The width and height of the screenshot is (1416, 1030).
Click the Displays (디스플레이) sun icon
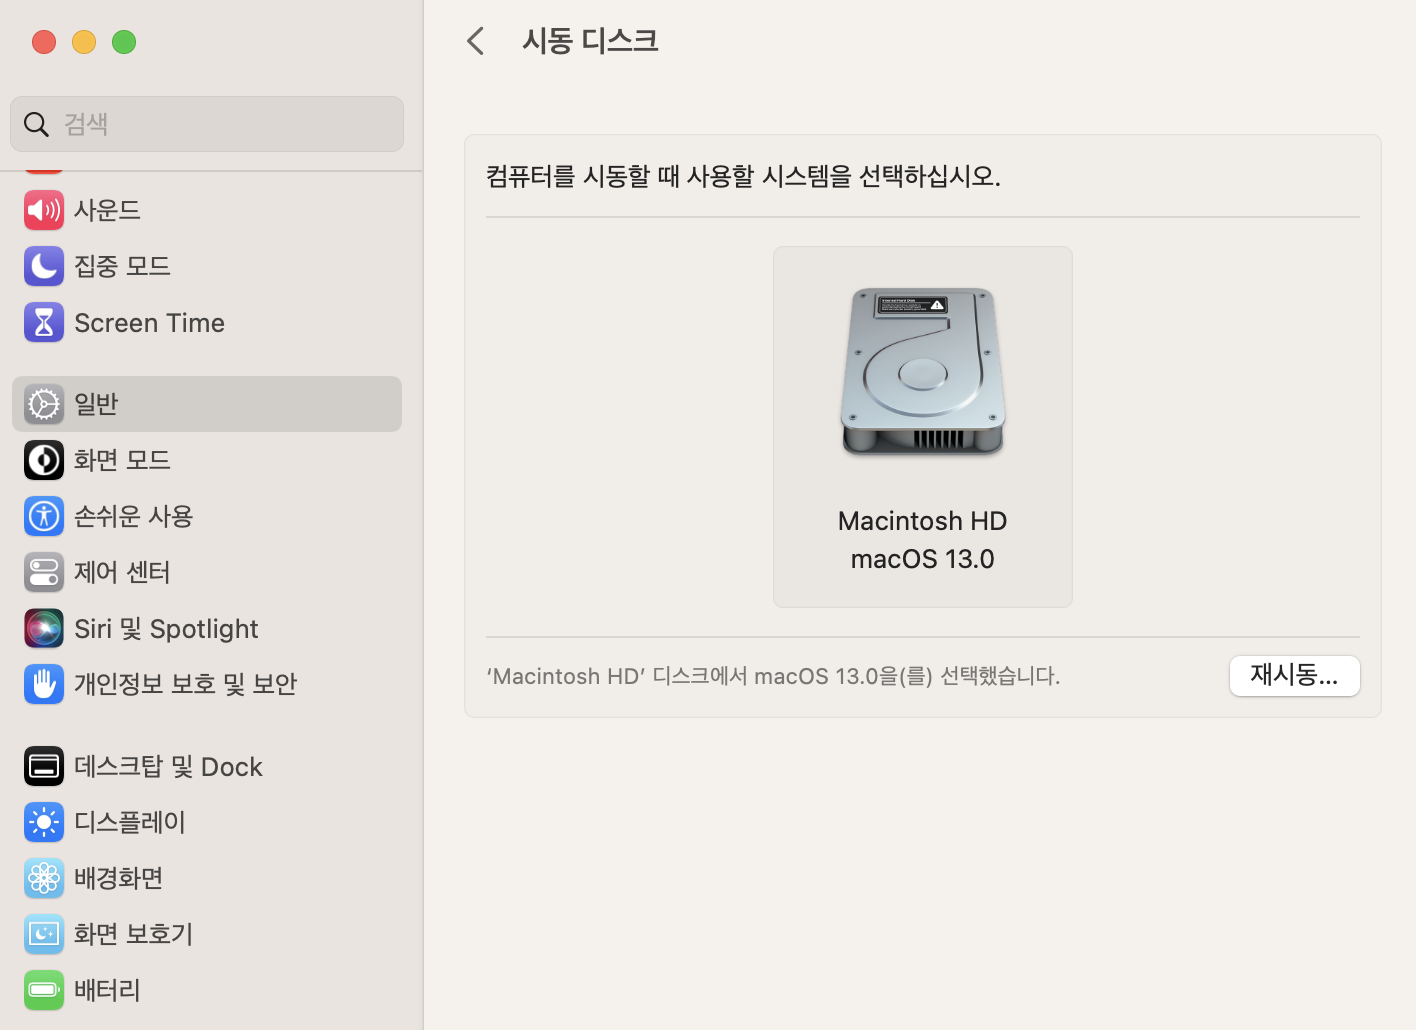pos(44,822)
